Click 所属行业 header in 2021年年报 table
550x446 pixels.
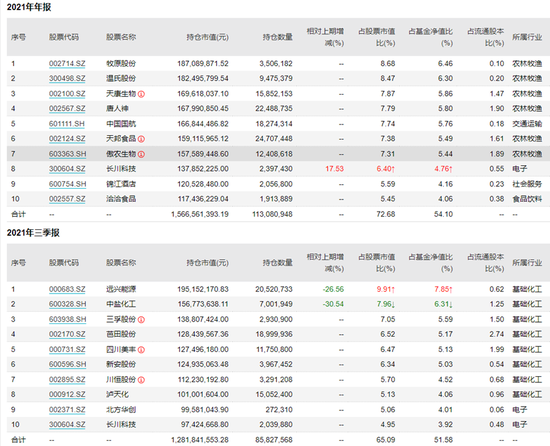click(x=527, y=37)
